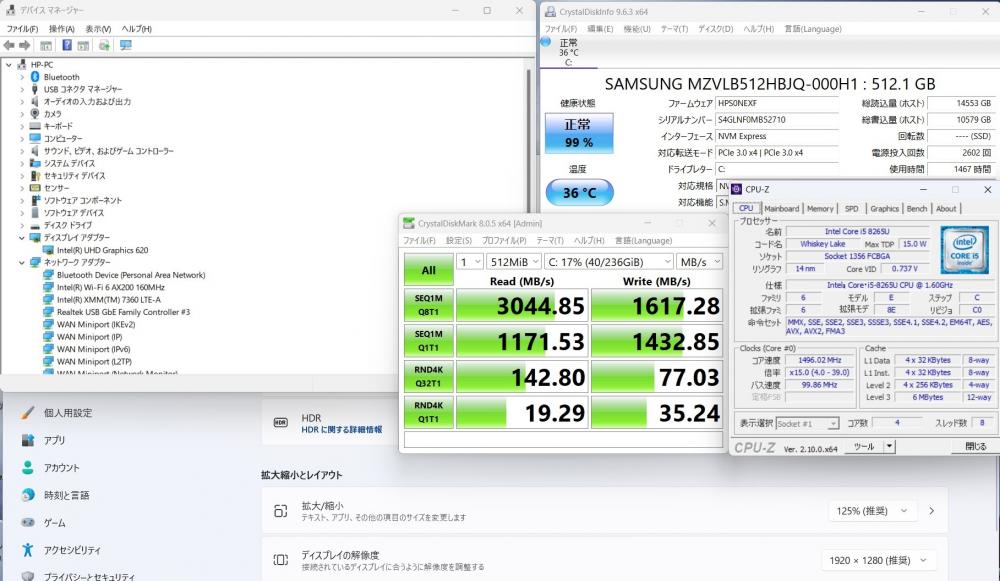Expand the ディスク ドライブ category
The height and width of the screenshot is (581, 1000).
pyautogui.click(x=22, y=225)
